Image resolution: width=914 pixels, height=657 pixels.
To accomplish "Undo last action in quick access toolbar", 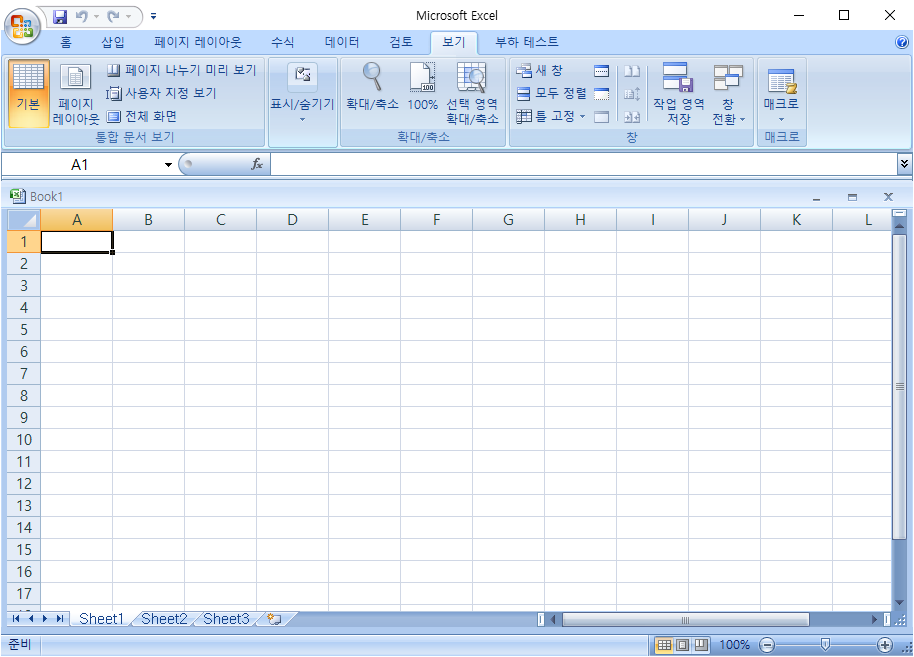I will [82, 16].
